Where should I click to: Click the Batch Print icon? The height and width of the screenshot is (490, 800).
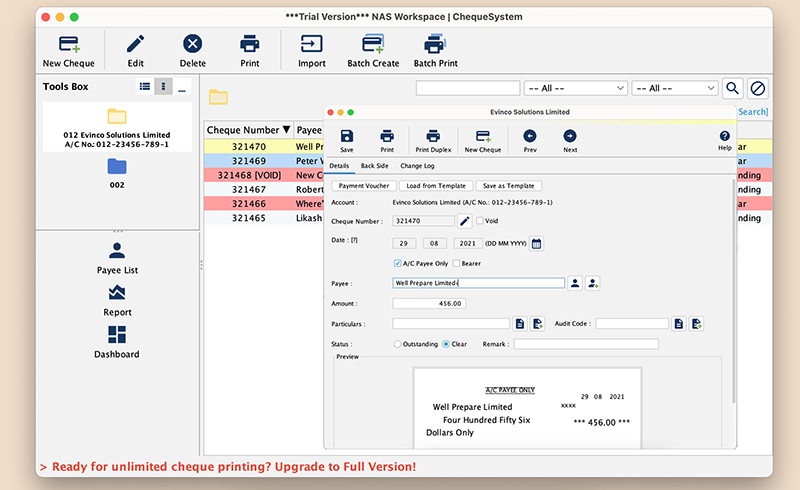[x=435, y=44]
